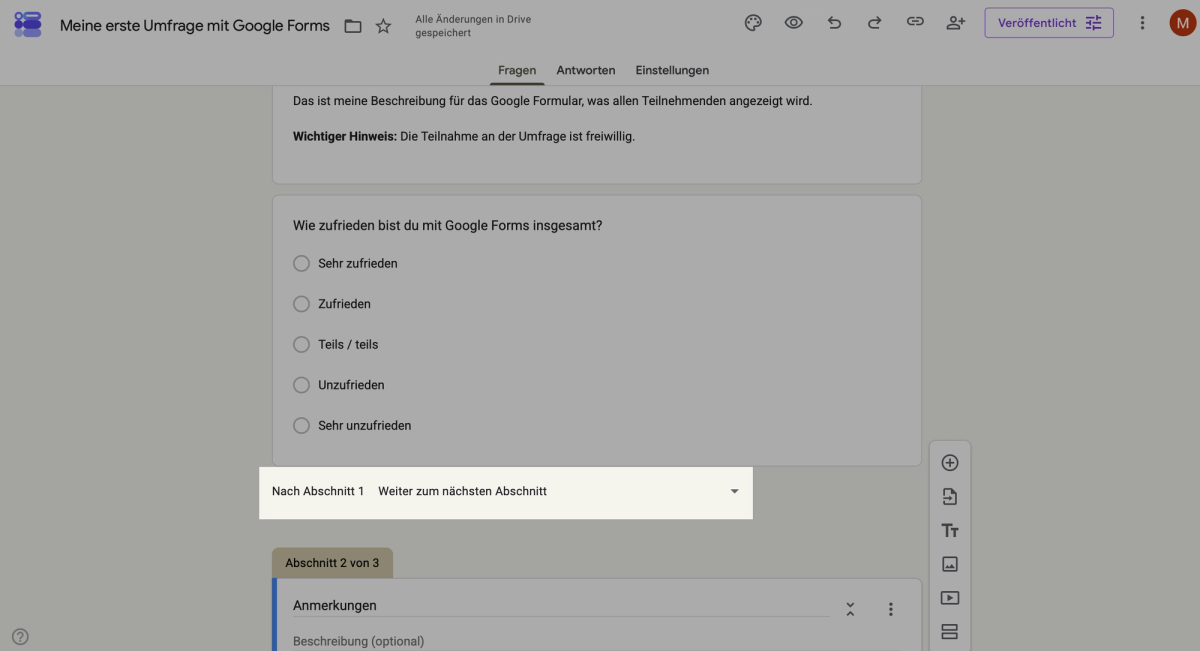Edit the Anmerkungen section title

click(561, 606)
